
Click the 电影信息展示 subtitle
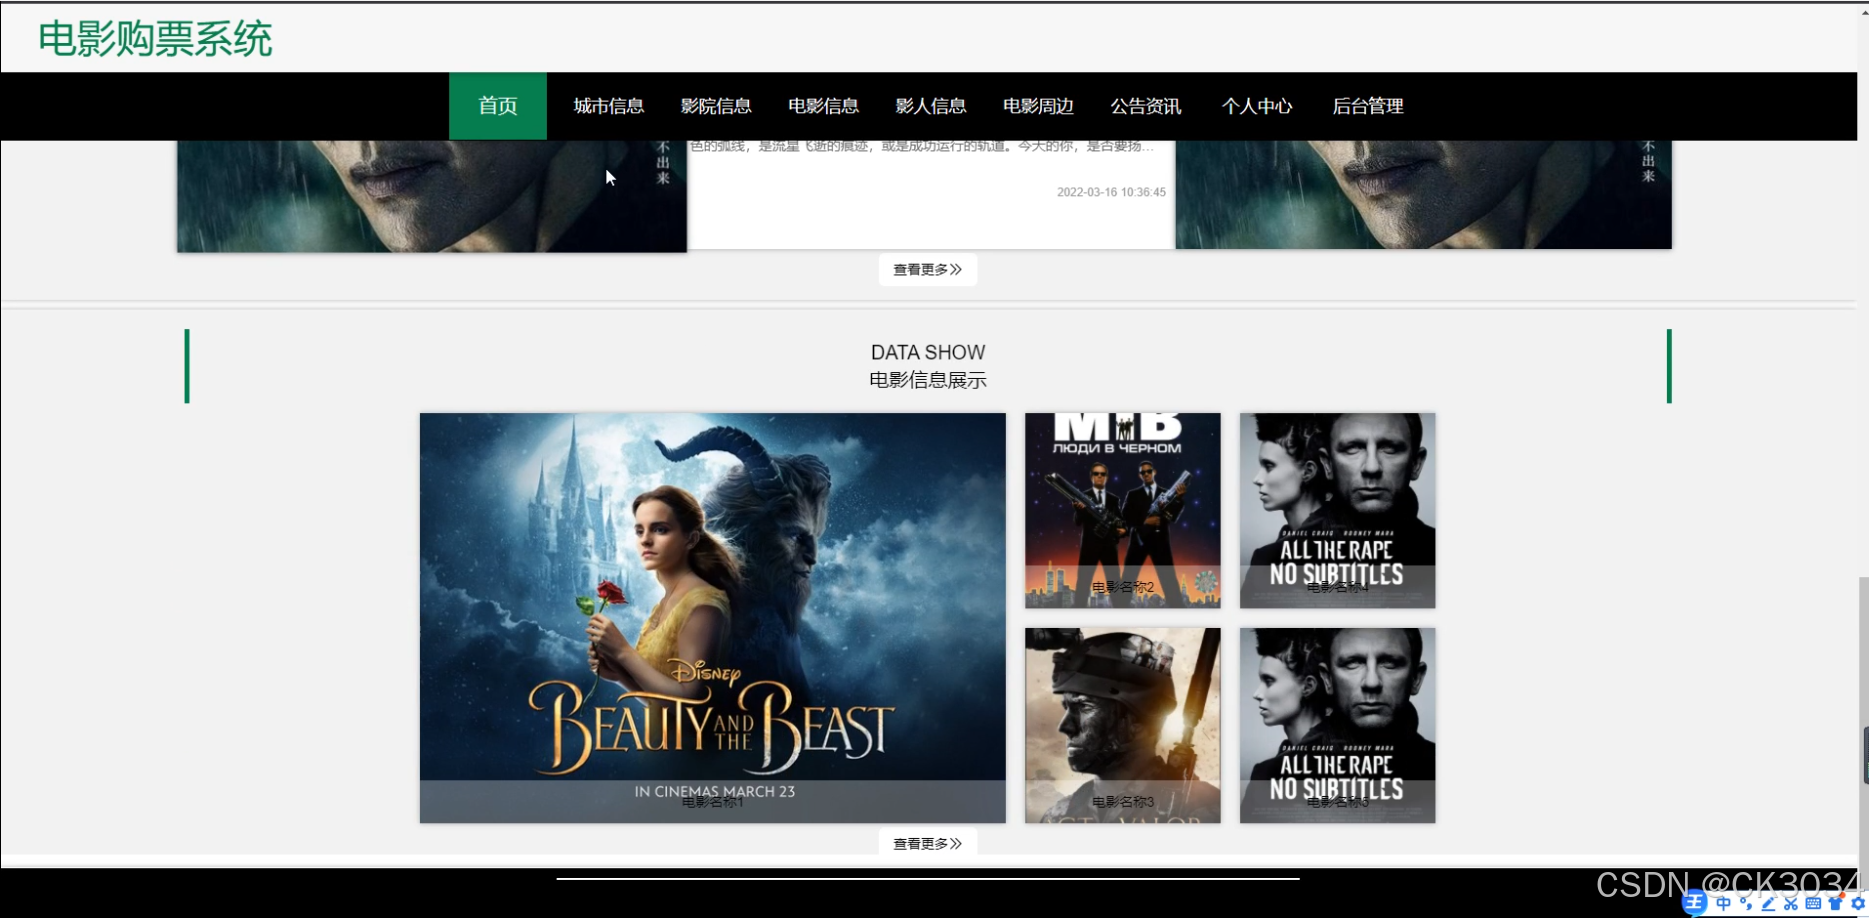928,380
